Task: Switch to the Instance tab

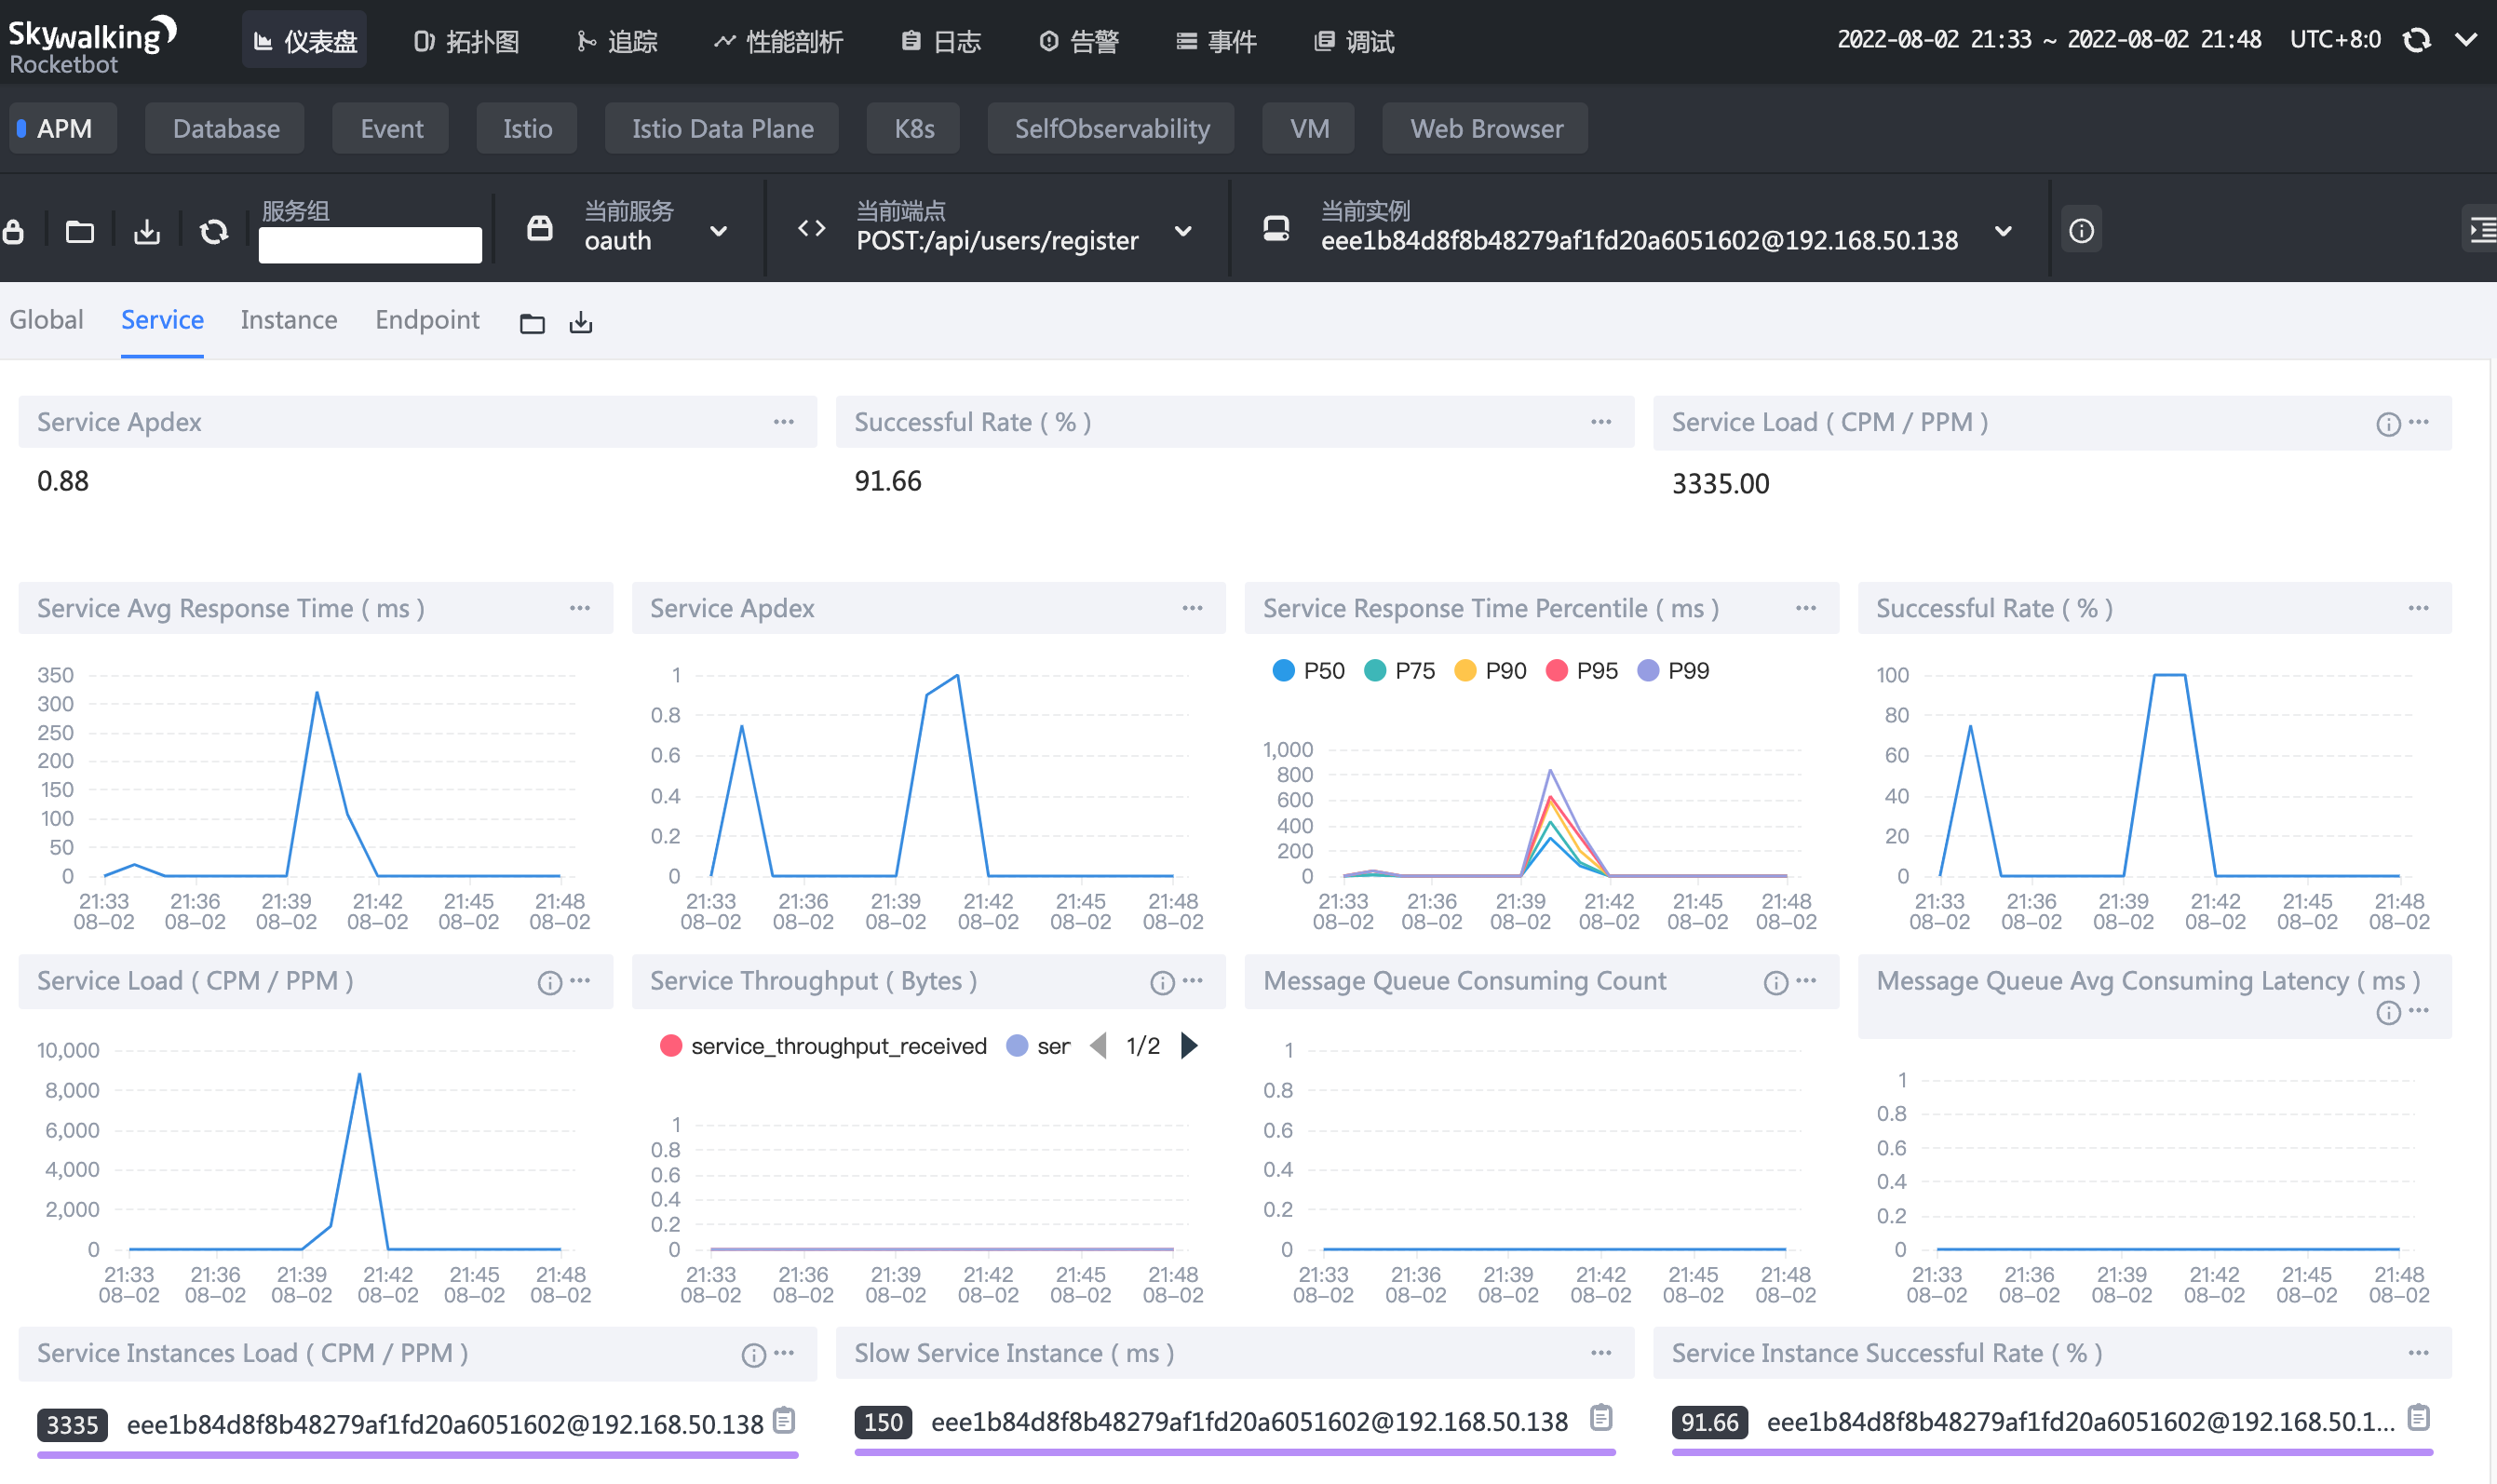Action: click(289, 320)
